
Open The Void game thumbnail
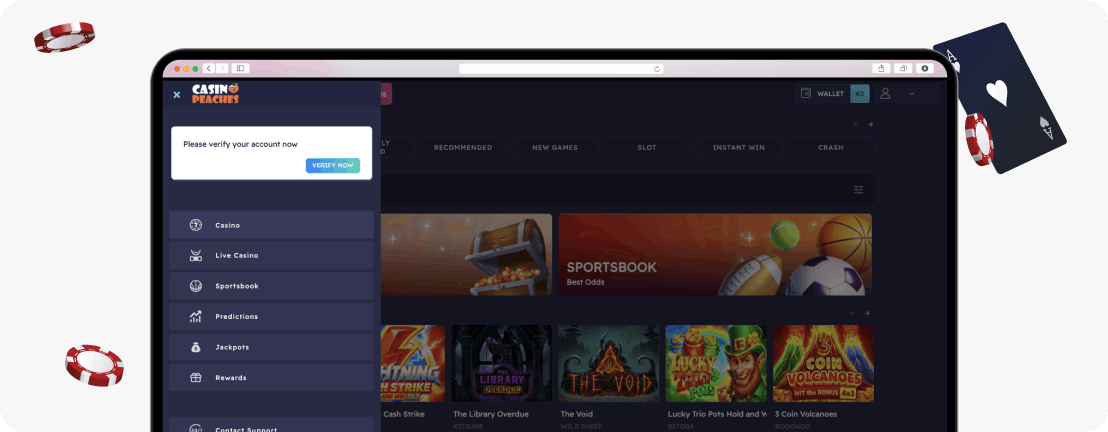(608, 363)
